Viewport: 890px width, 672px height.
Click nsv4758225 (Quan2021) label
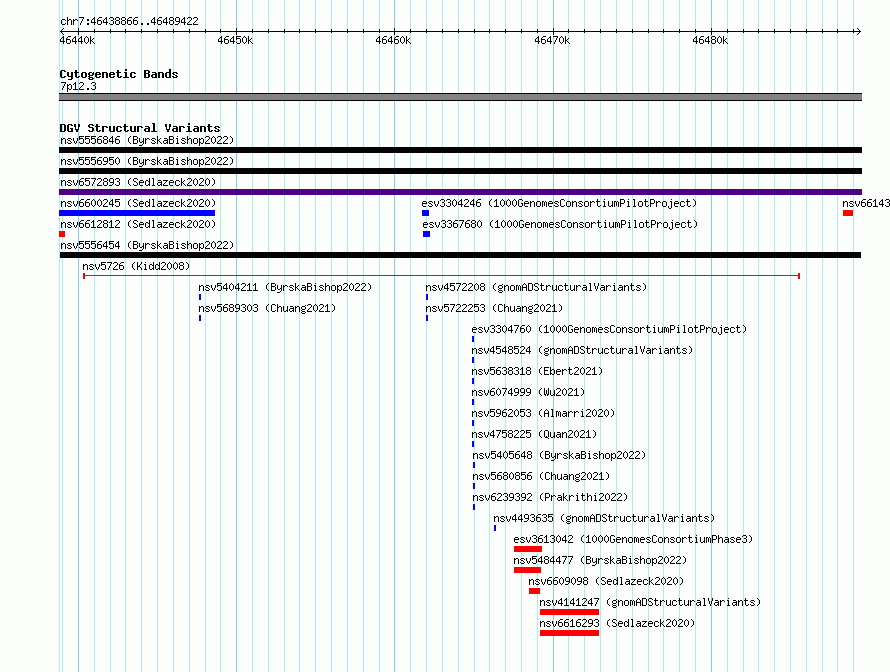click(x=534, y=434)
